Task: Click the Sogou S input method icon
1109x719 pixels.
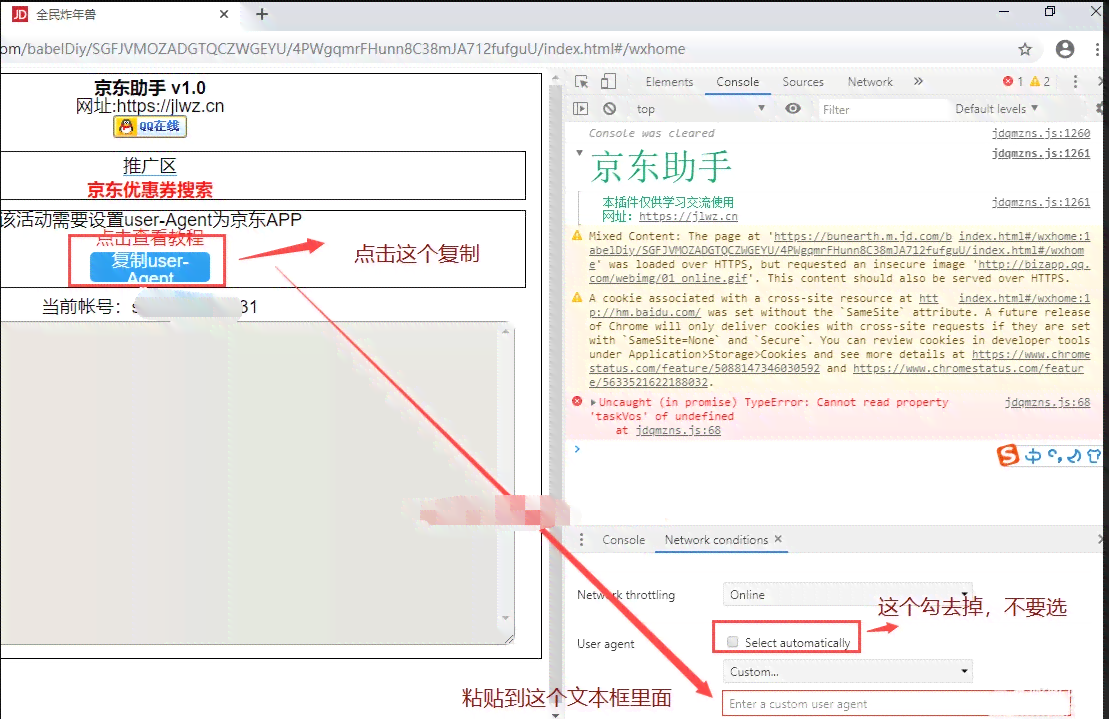Action: [x=1007, y=455]
